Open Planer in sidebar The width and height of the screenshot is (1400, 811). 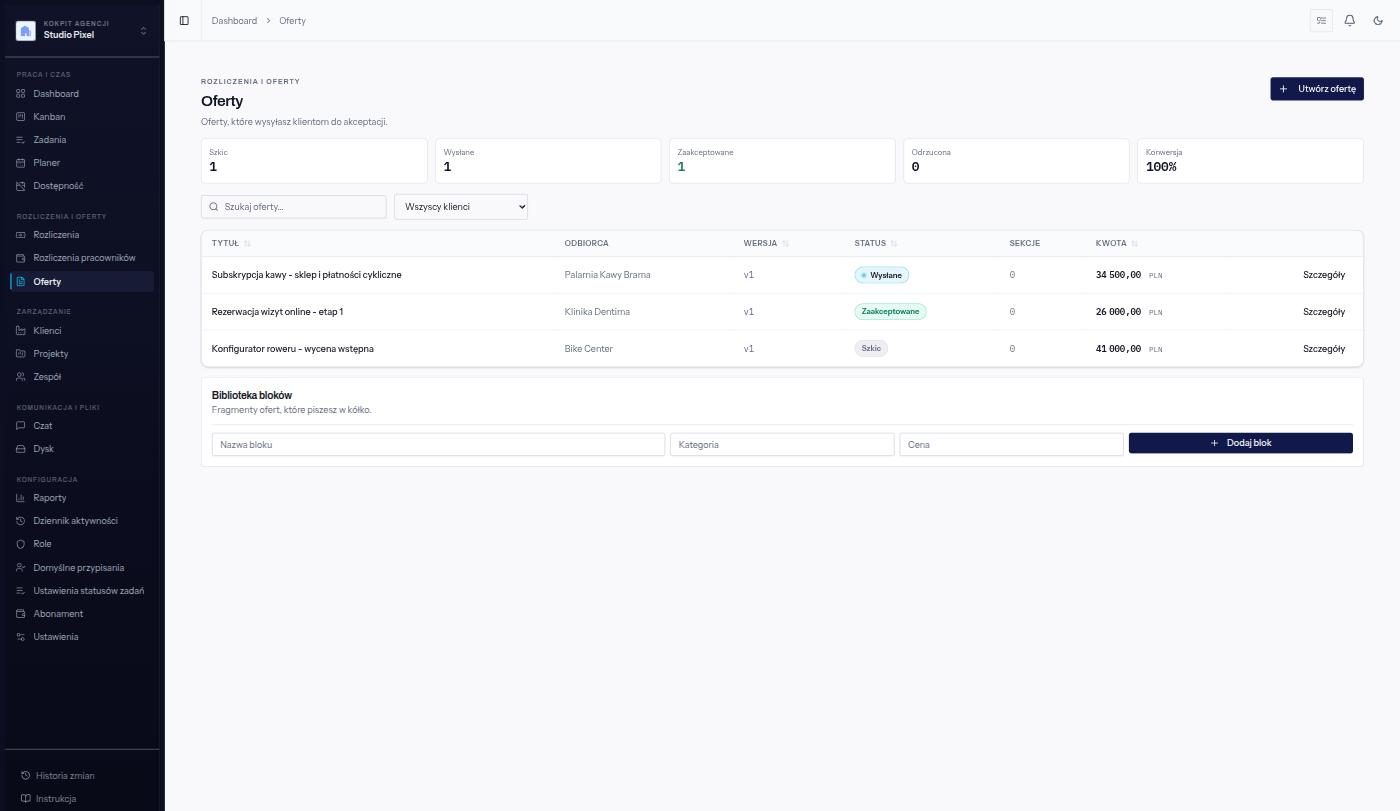pyautogui.click(x=82, y=163)
